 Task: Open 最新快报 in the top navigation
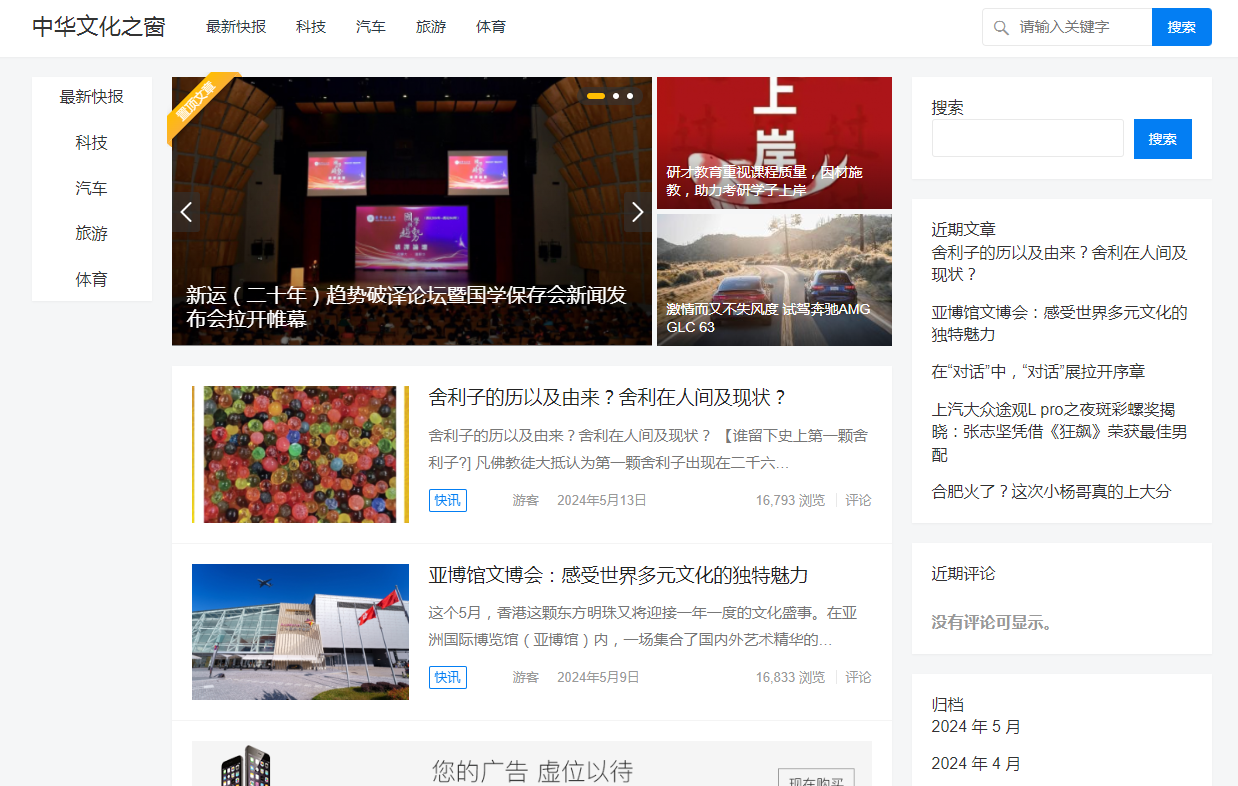point(236,27)
